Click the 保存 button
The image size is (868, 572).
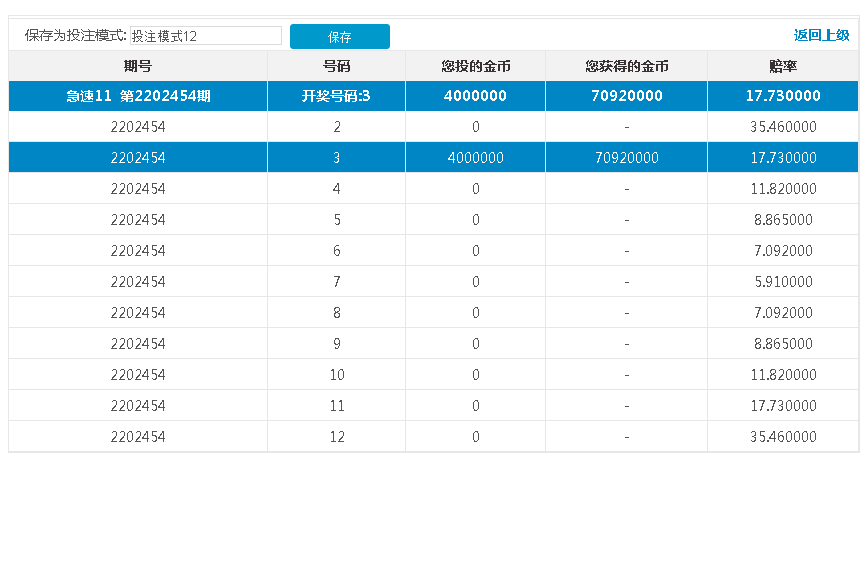coord(339,37)
